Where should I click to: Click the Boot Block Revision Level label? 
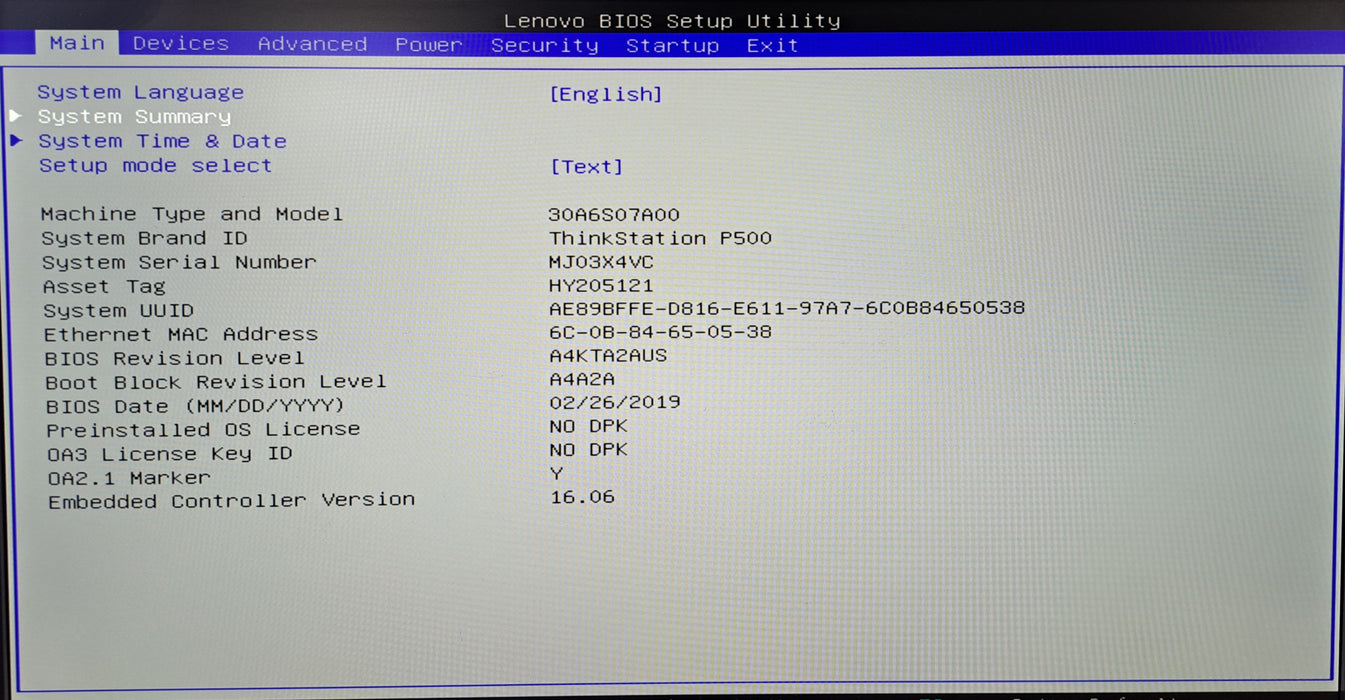(x=216, y=382)
